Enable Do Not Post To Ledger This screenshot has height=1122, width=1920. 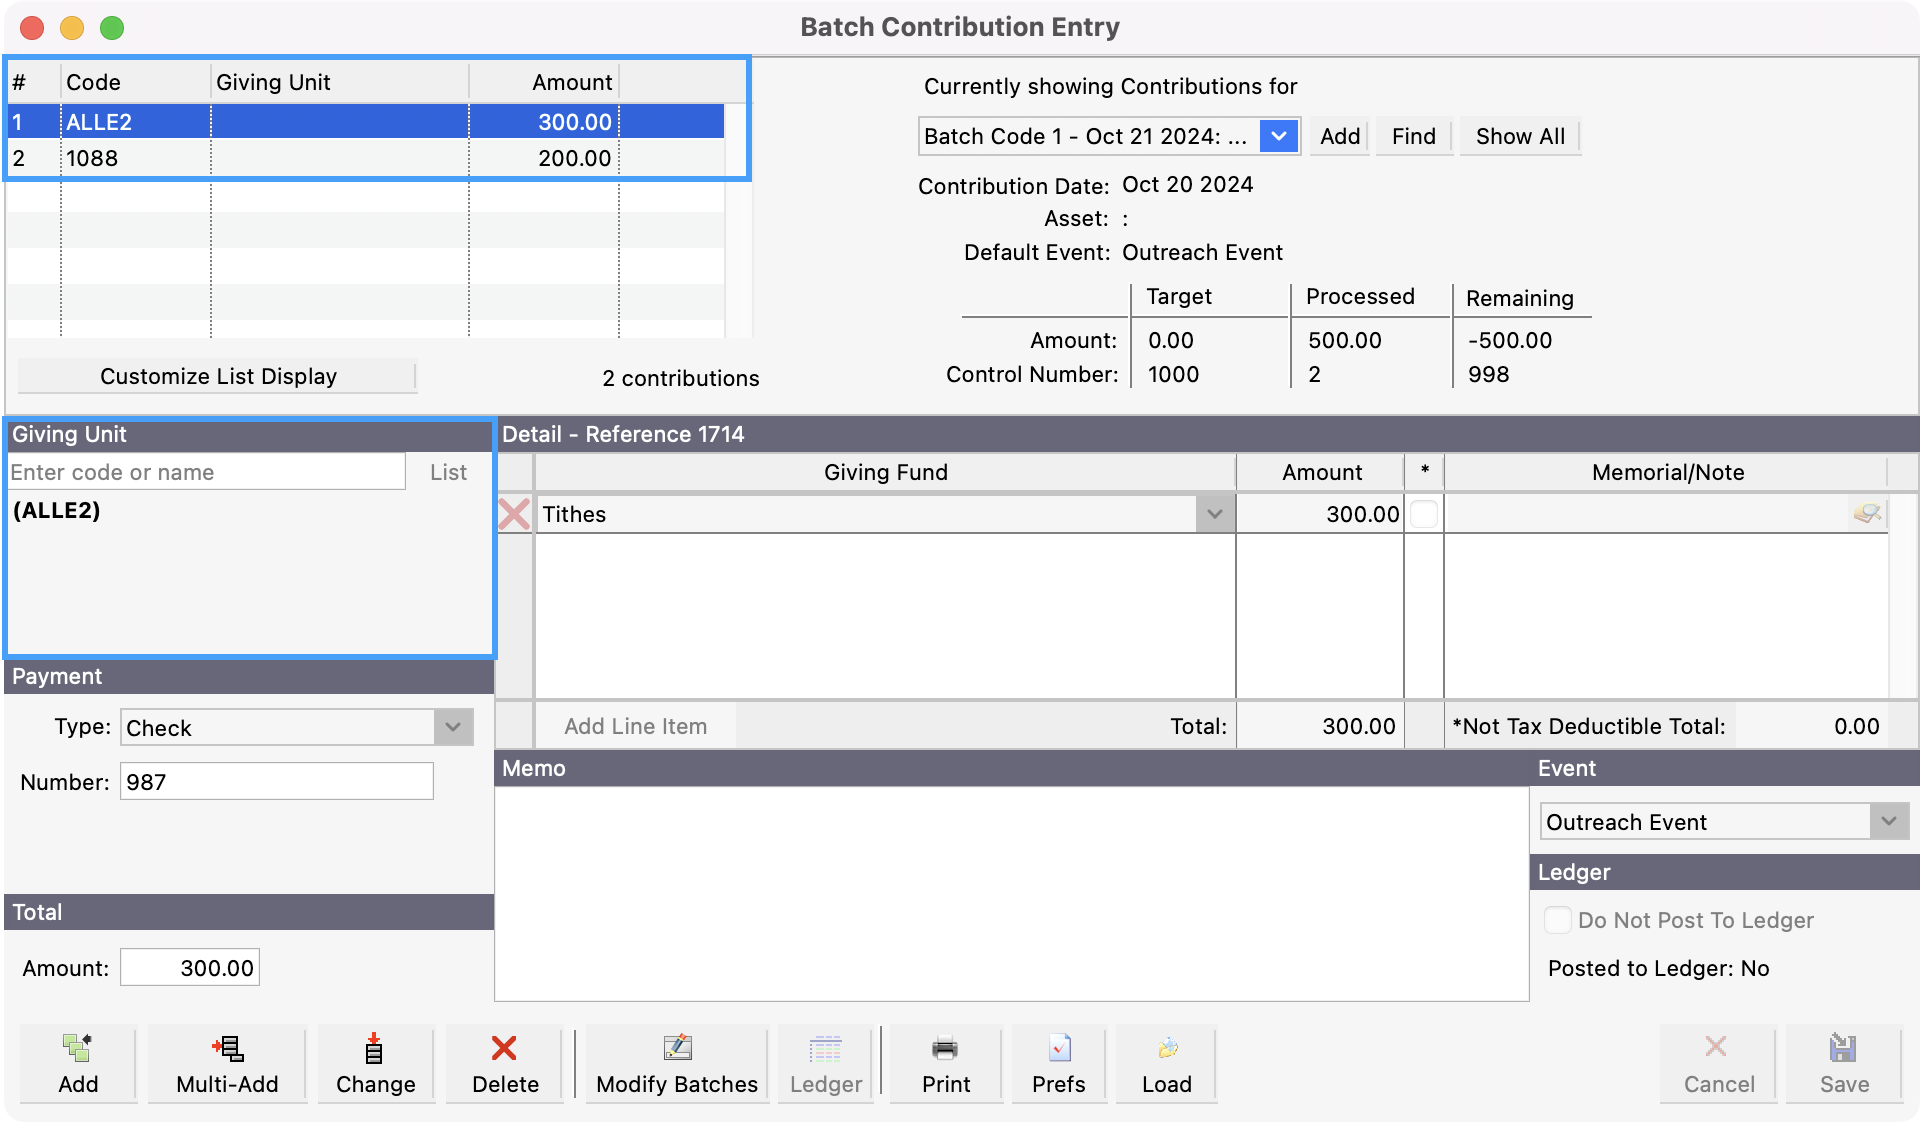click(x=1558, y=920)
